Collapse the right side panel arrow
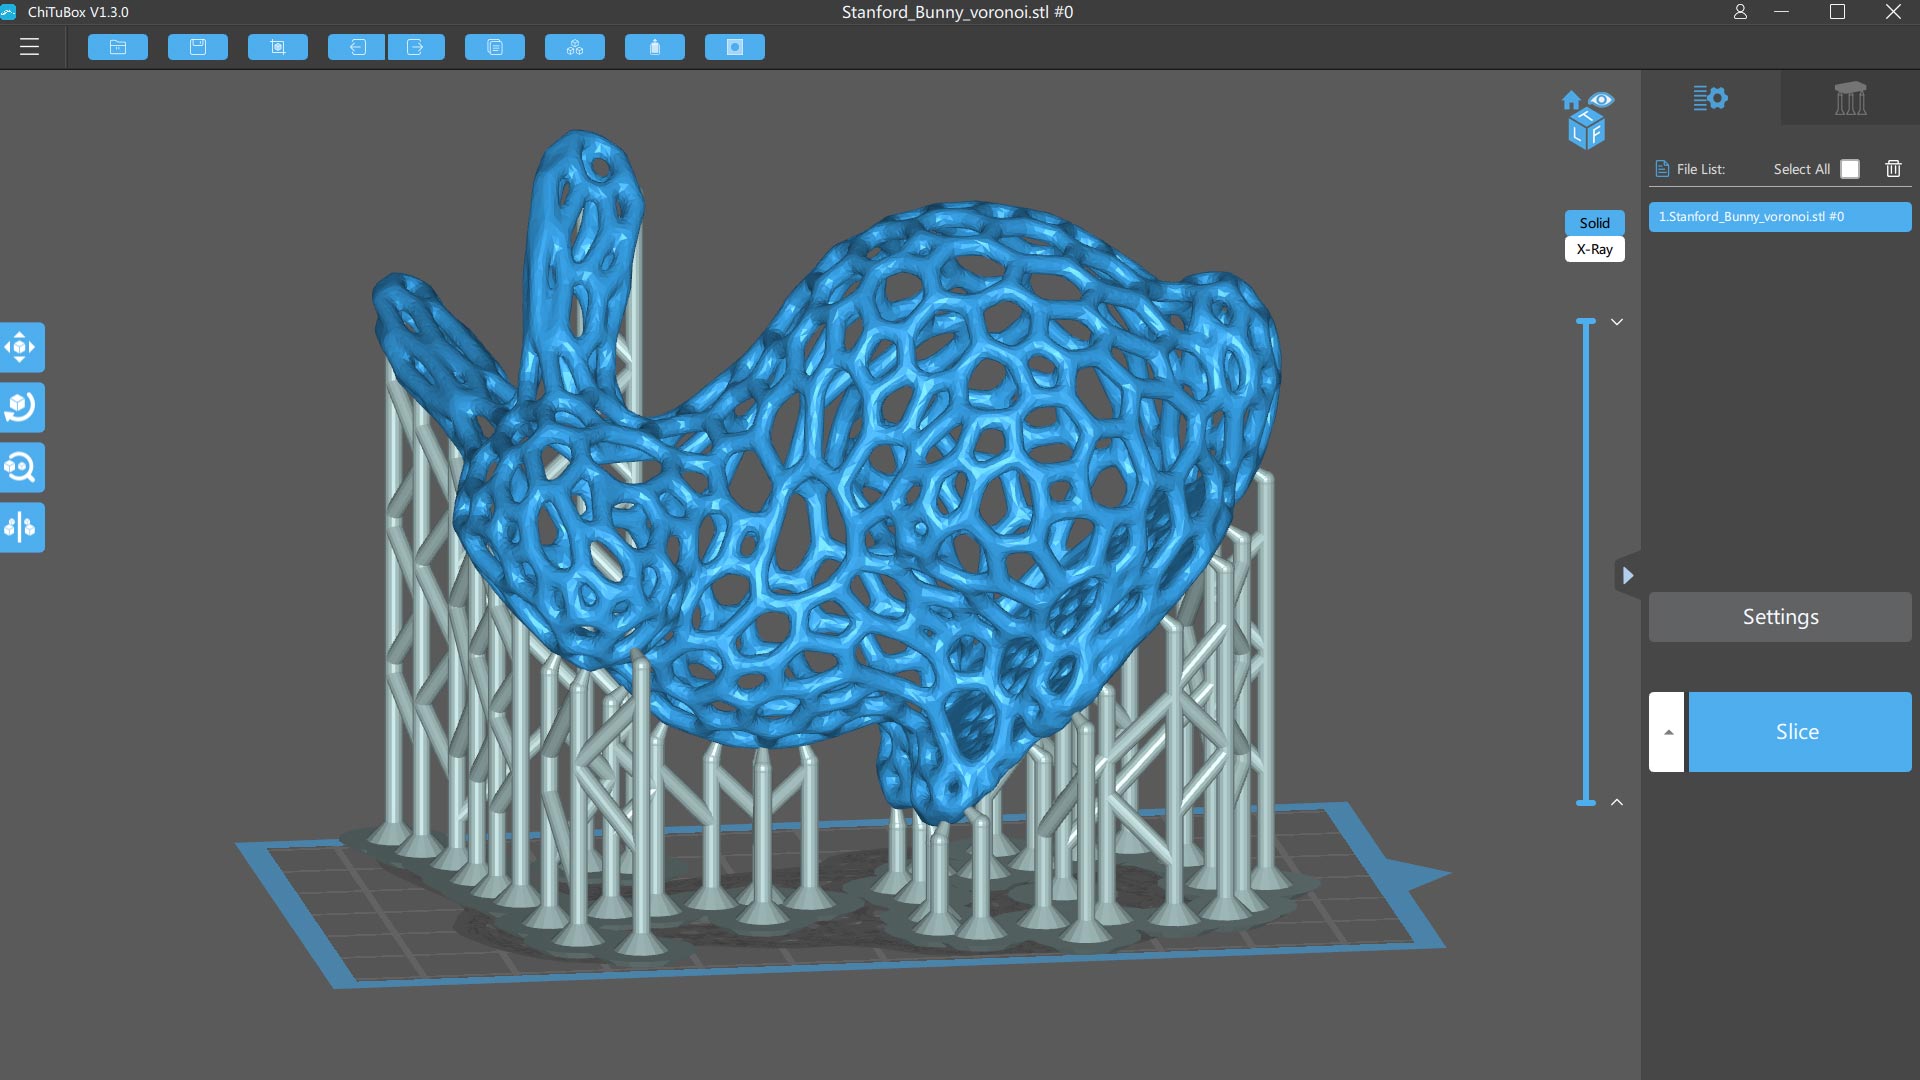1920x1080 pixels. click(1628, 575)
